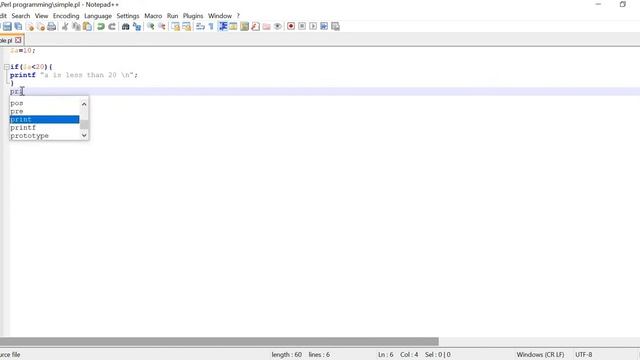
Task: Toggle synchronized horizontal scrolling icon
Action: (x=187, y=27)
